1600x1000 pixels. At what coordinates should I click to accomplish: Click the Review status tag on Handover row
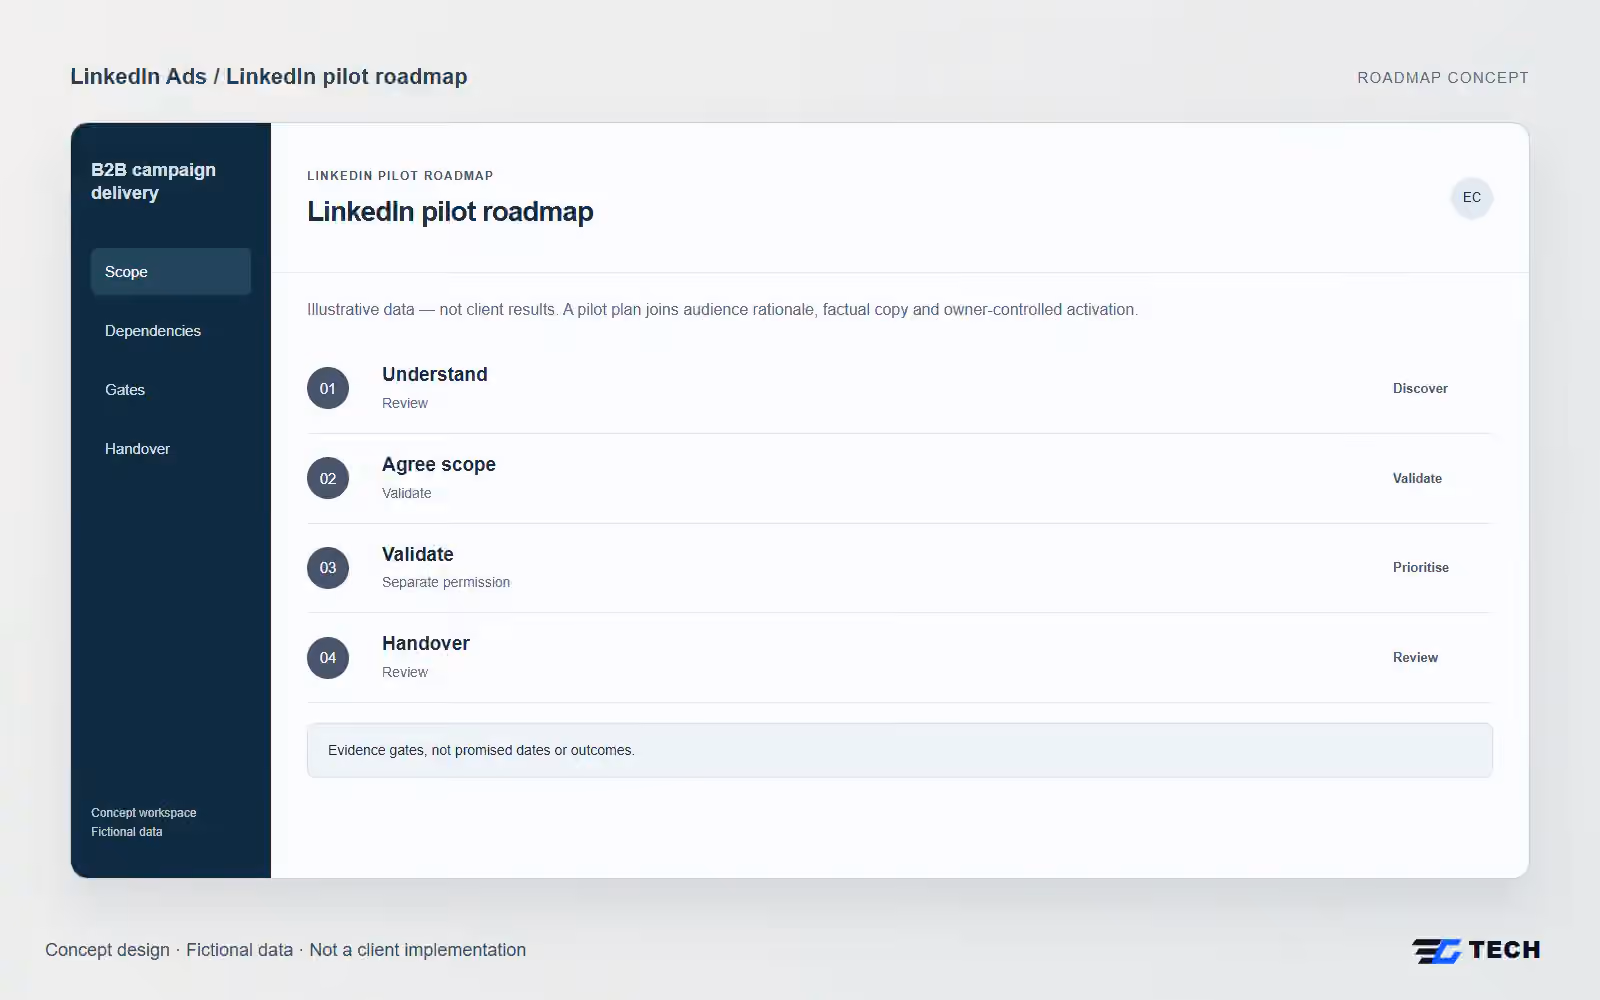[1415, 658]
